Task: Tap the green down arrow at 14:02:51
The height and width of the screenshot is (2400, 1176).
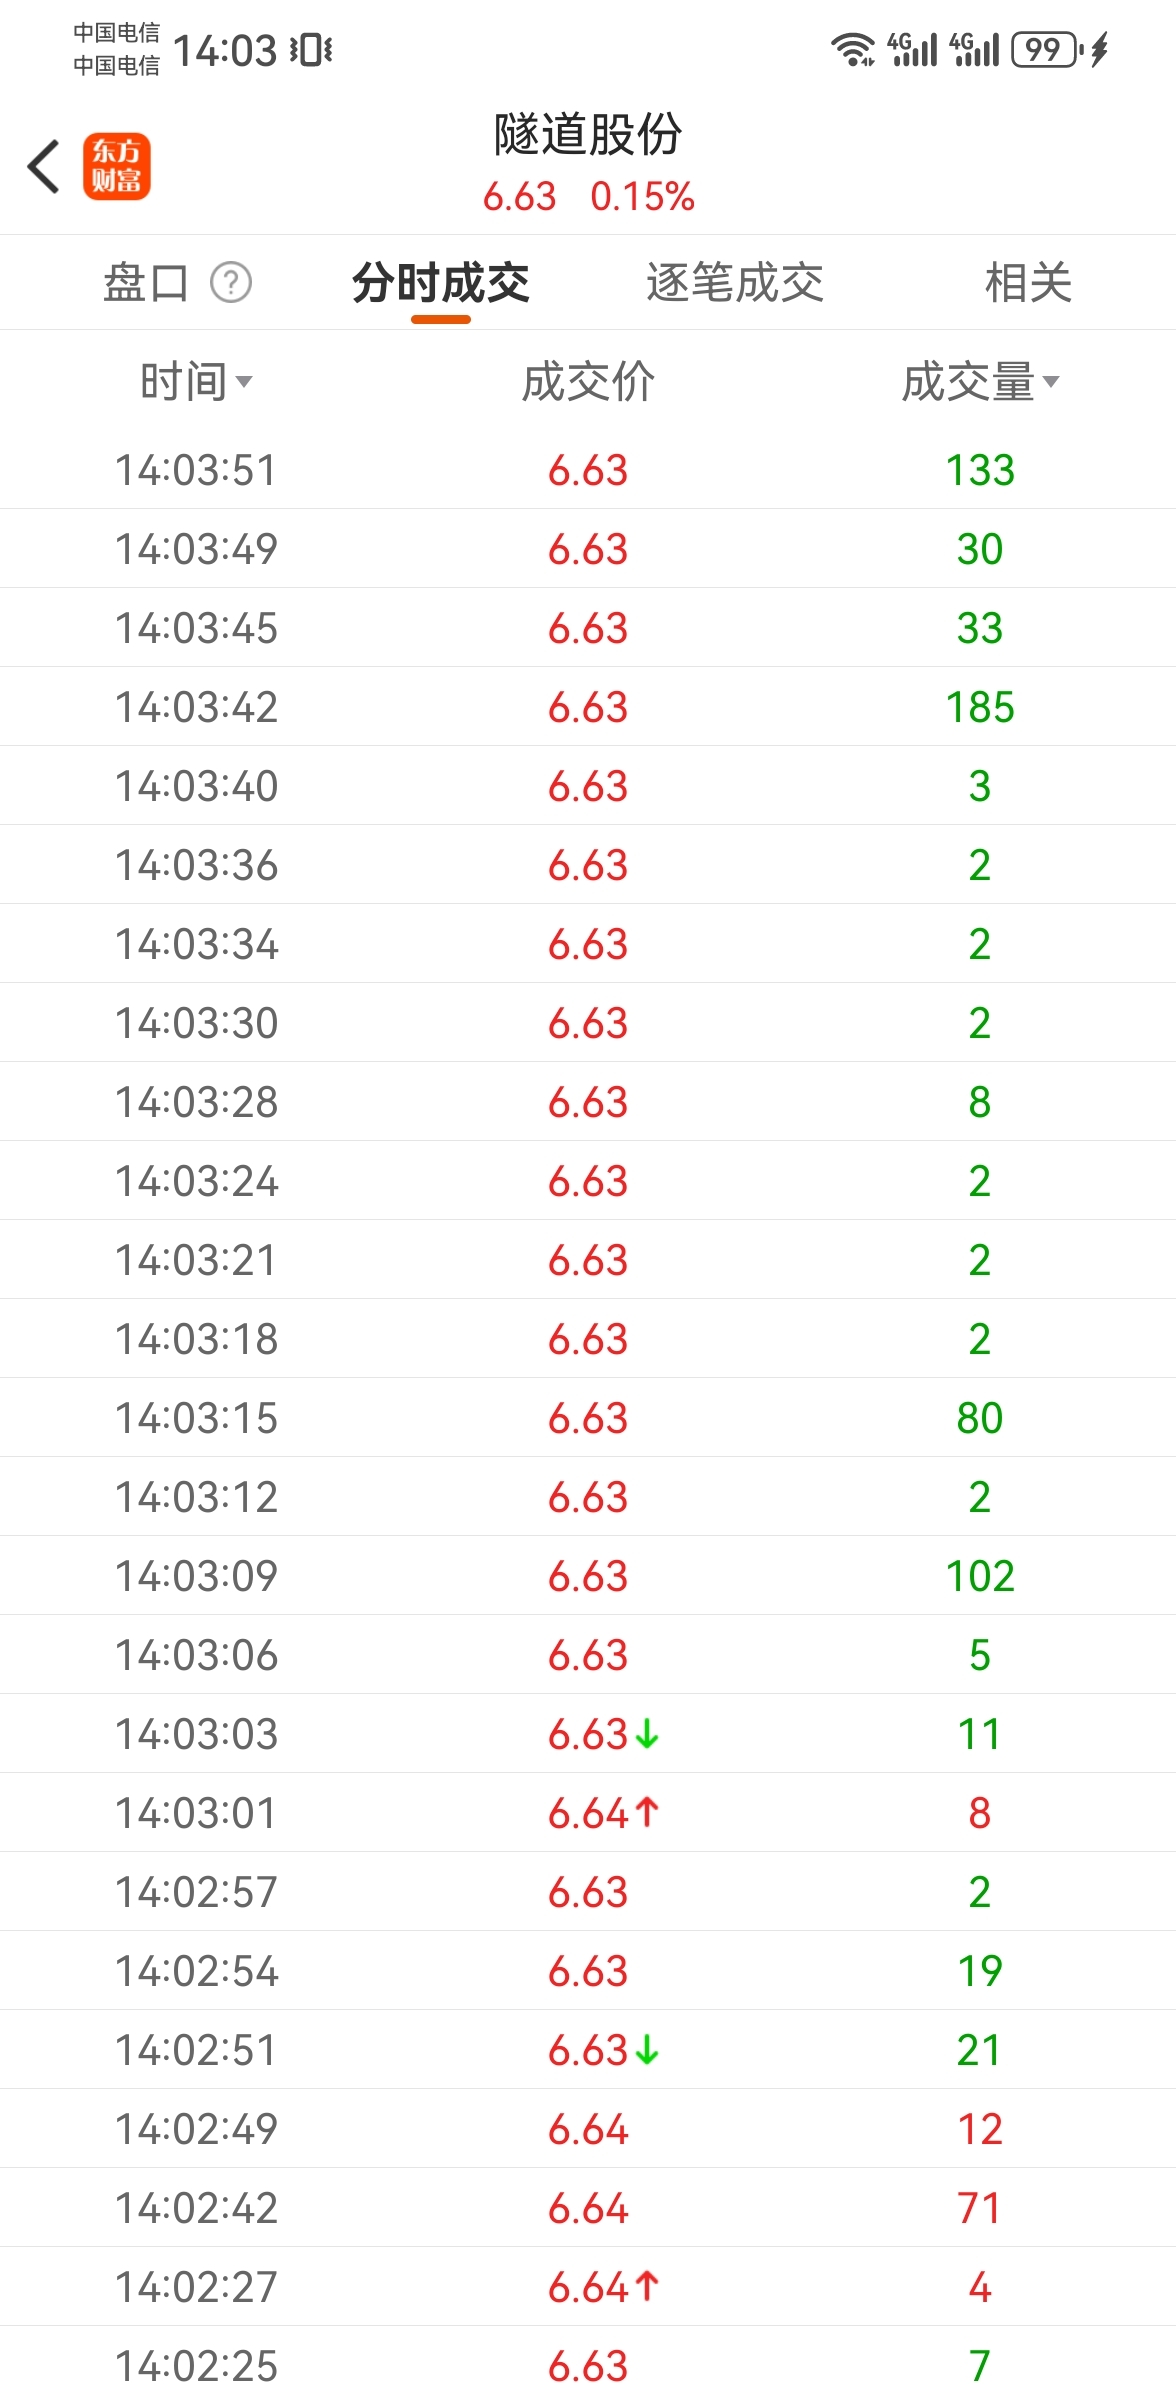Action: 647,2049
